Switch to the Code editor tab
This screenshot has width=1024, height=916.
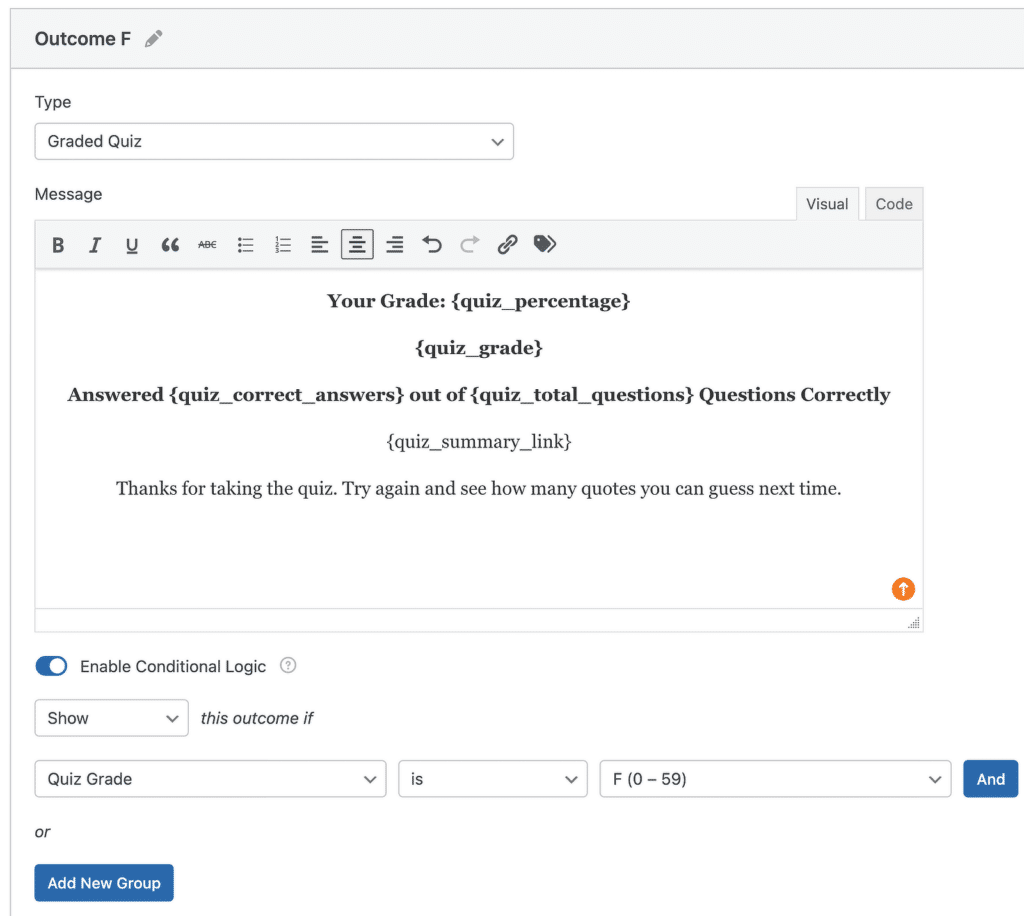[x=893, y=204]
